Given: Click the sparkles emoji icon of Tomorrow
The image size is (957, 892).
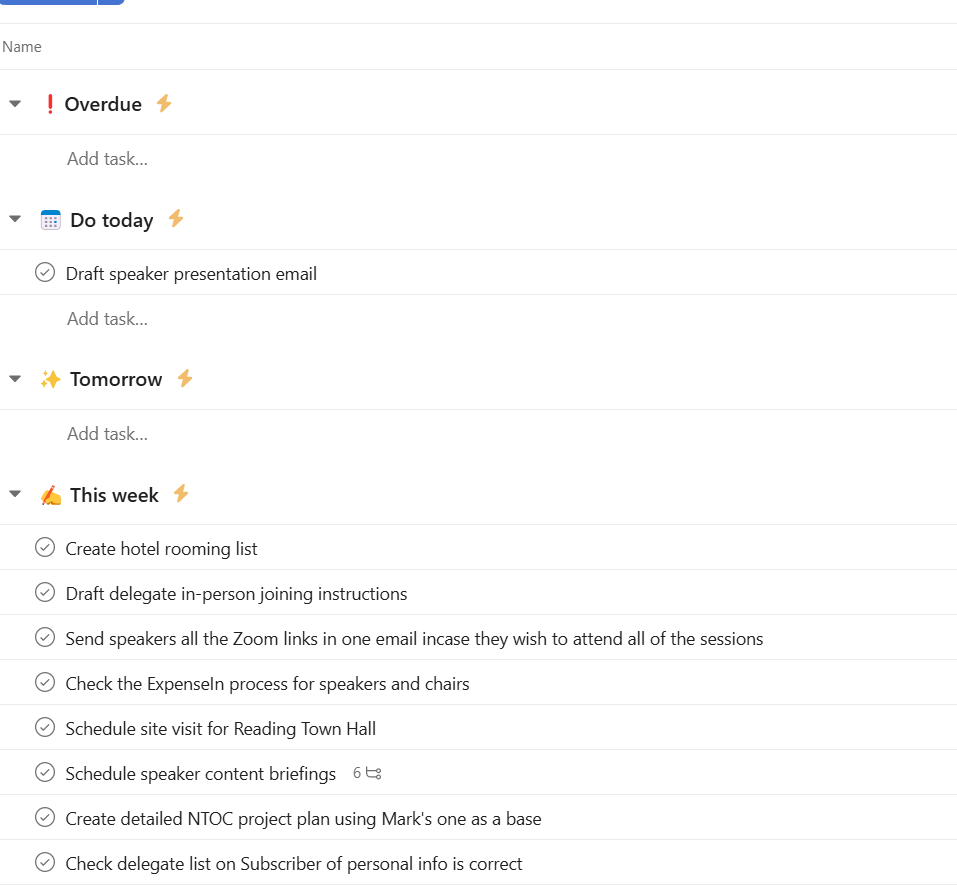Looking at the screenshot, I should coord(50,379).
